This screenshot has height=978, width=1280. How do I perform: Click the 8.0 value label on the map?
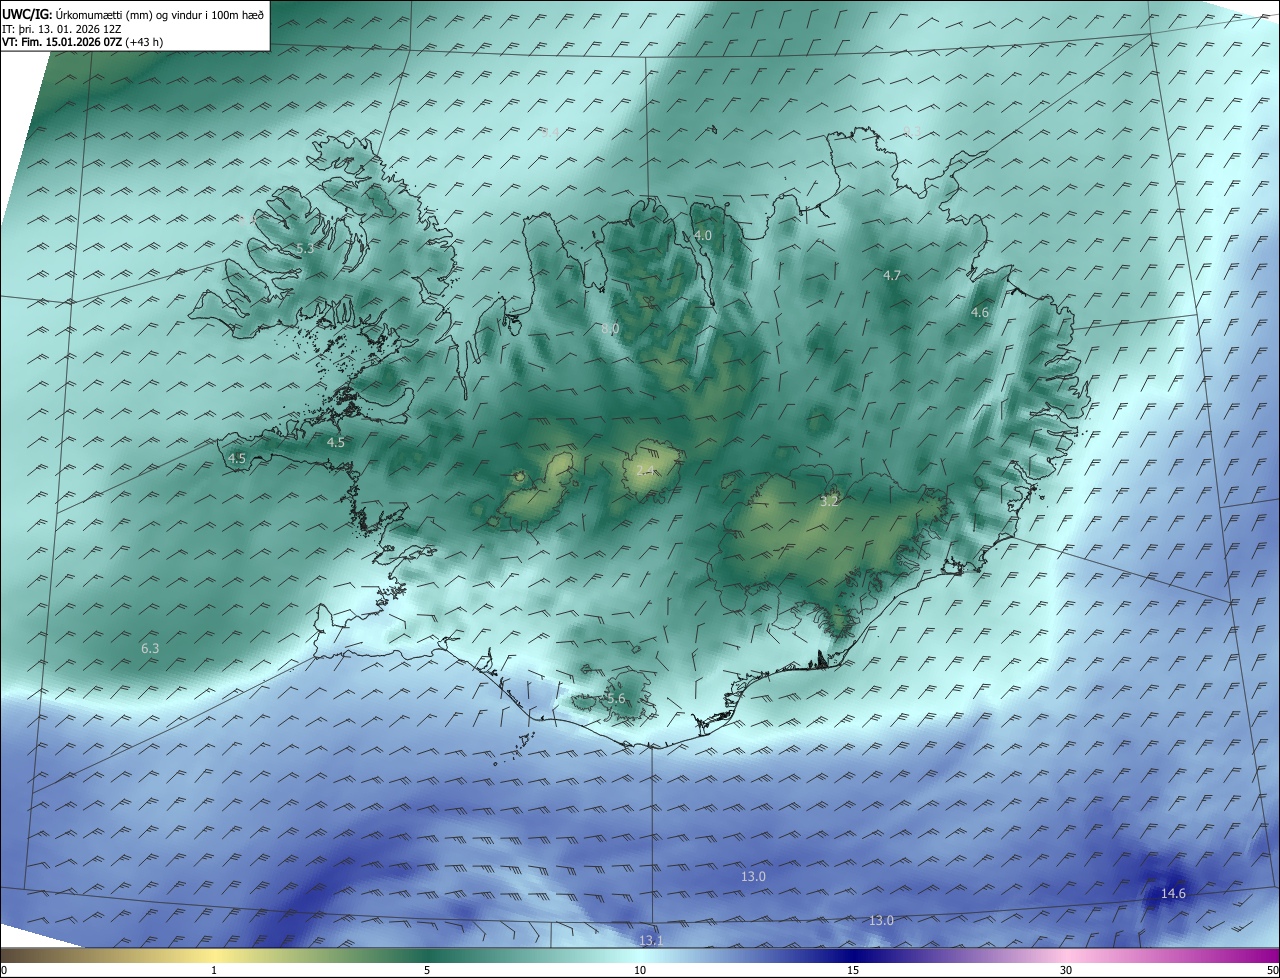pos(610,329)
